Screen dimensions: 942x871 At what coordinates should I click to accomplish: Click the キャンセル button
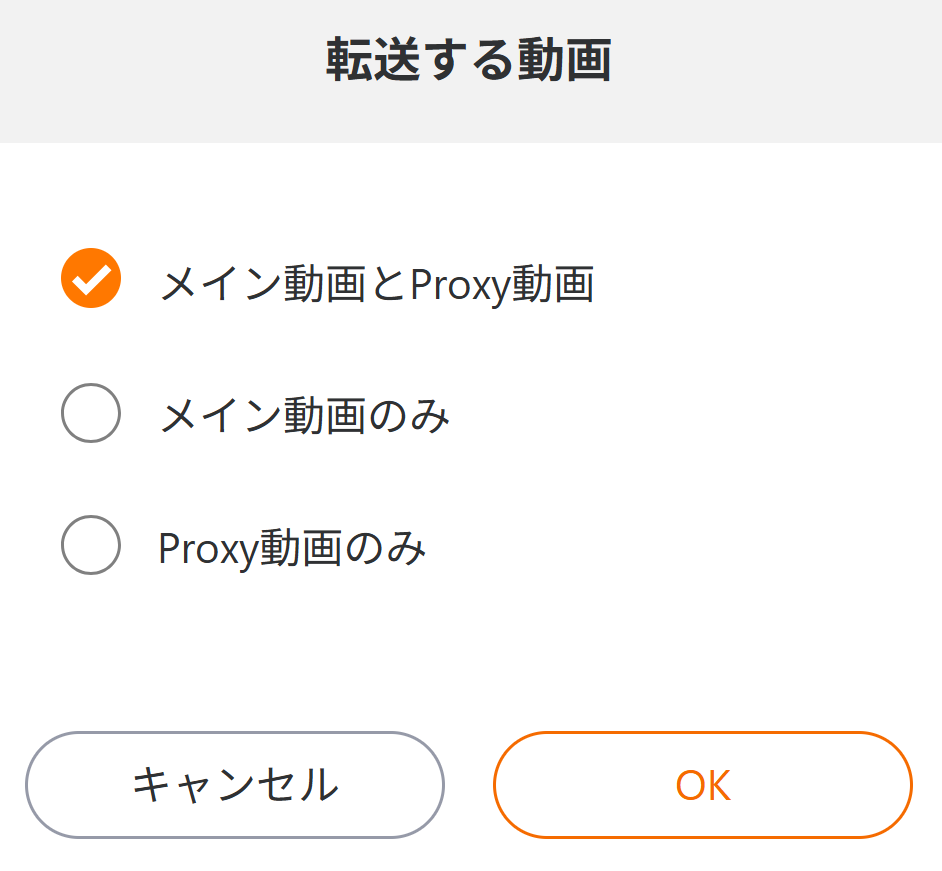(x=235, y=785)
